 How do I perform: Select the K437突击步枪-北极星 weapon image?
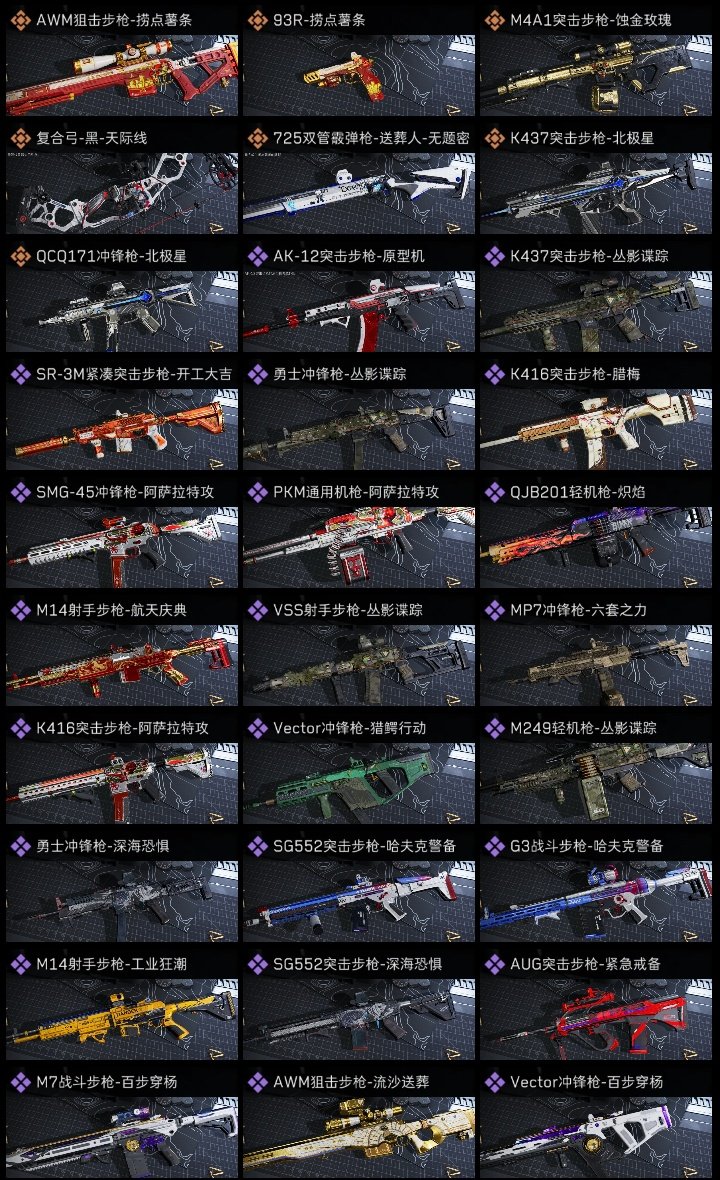point(596,193)
